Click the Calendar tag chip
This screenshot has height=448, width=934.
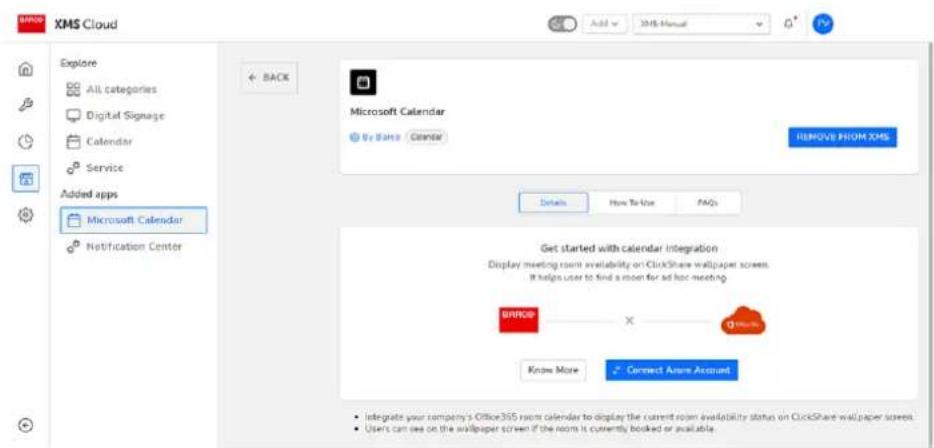coord(426,137)
